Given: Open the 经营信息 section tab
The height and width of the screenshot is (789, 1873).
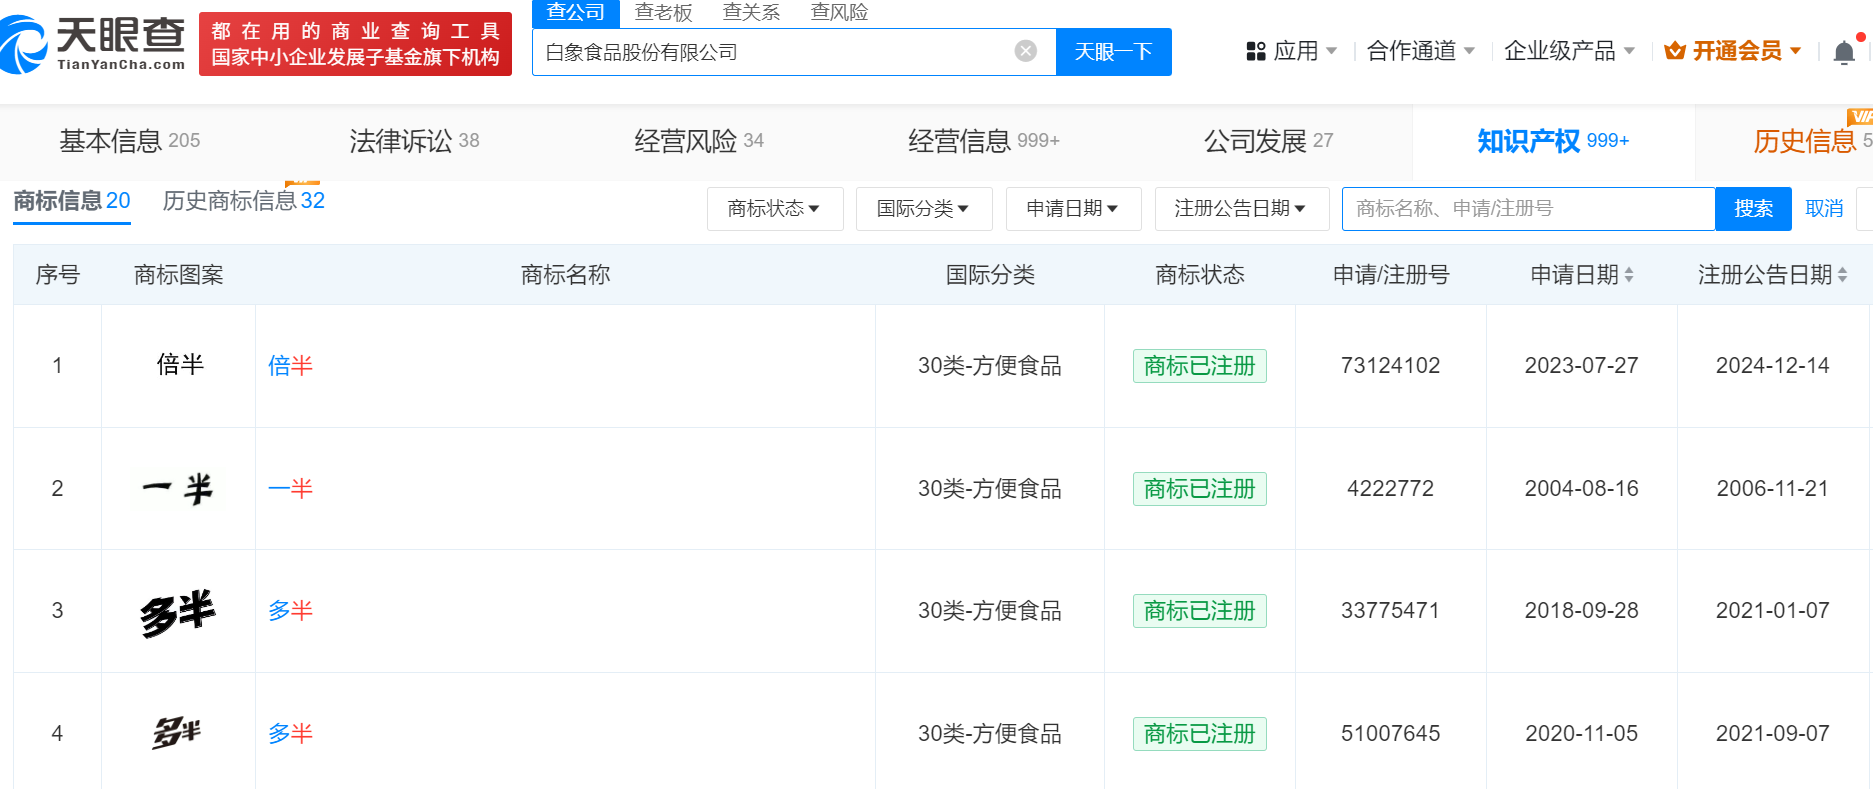Looking at the screenshot, I should 984,141.
